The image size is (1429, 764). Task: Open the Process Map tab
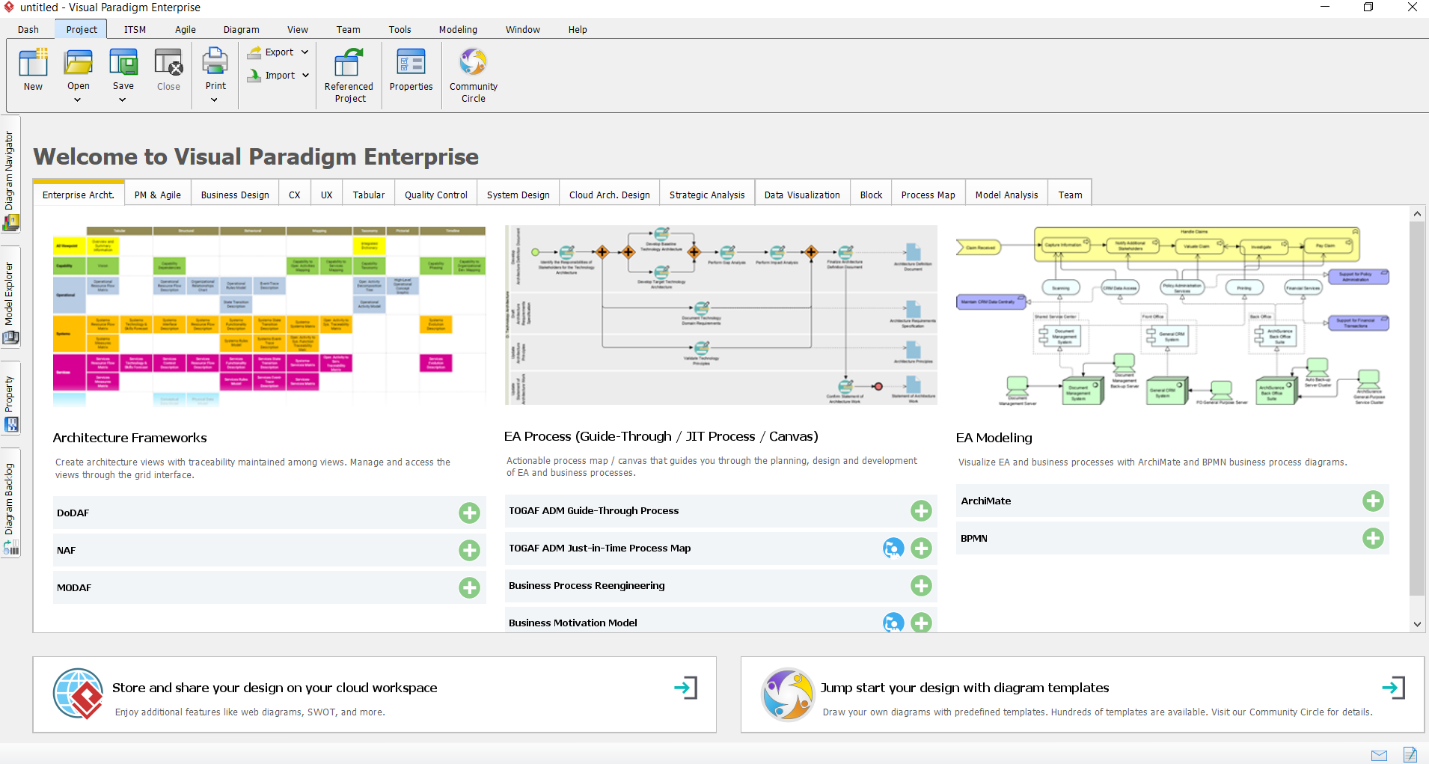tap(928, 195)
